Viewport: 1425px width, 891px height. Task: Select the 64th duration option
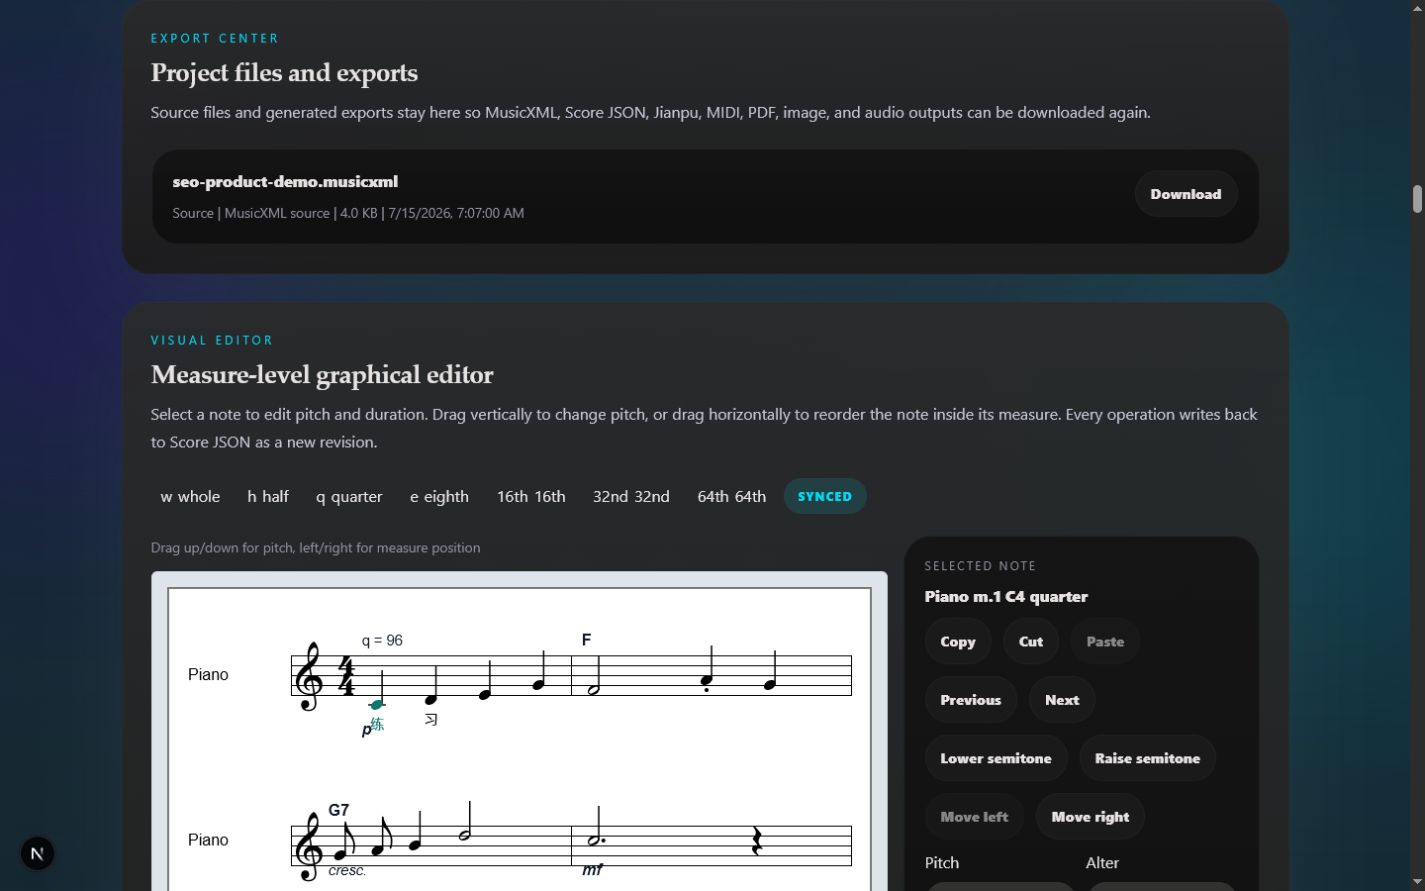(731, 496)
